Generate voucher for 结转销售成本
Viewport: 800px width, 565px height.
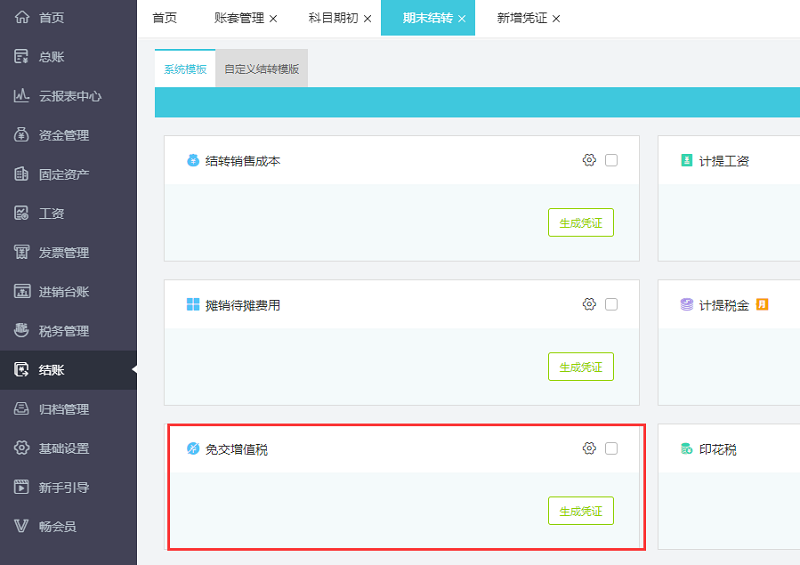(x=581, y=223)
